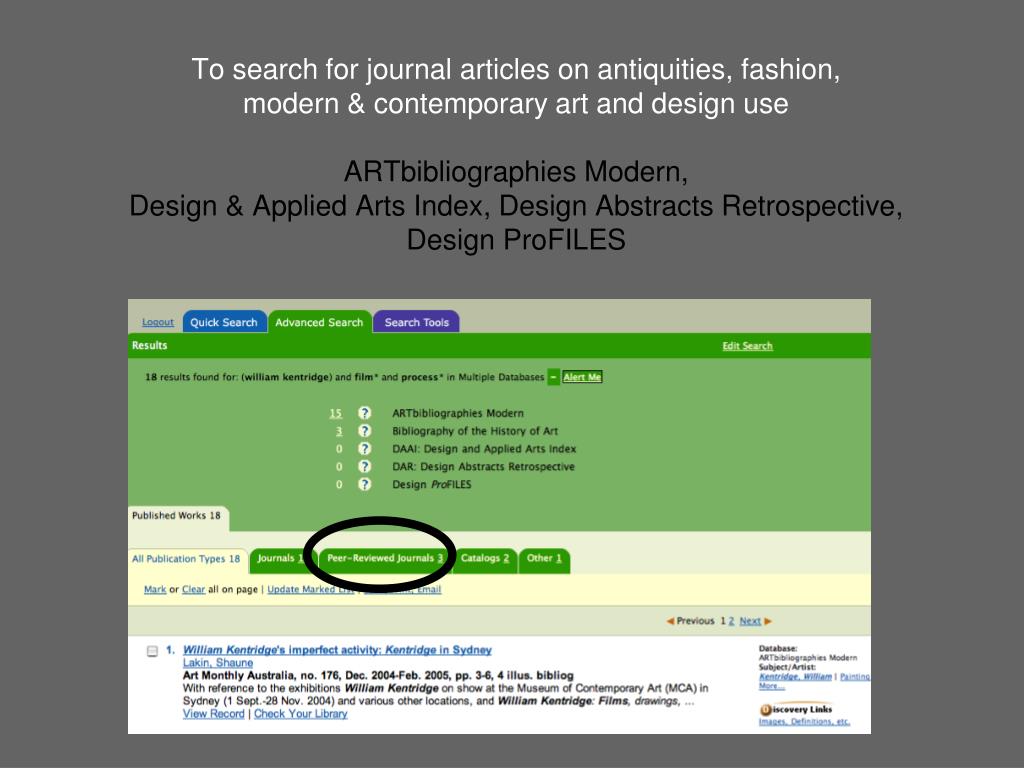Viewport: 1024px width, 768px height.
Task: Click the Mark all on page link
Action: pos(155,589)
